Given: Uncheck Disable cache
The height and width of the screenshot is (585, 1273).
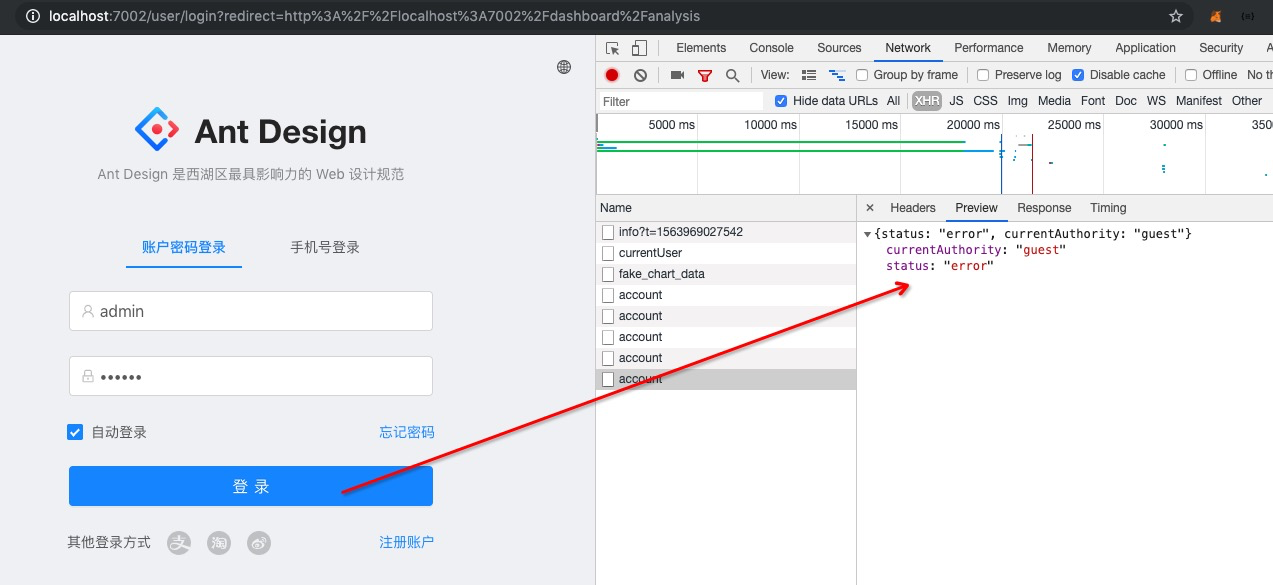Looking at the screenshot, I should tap(1078, 75).
